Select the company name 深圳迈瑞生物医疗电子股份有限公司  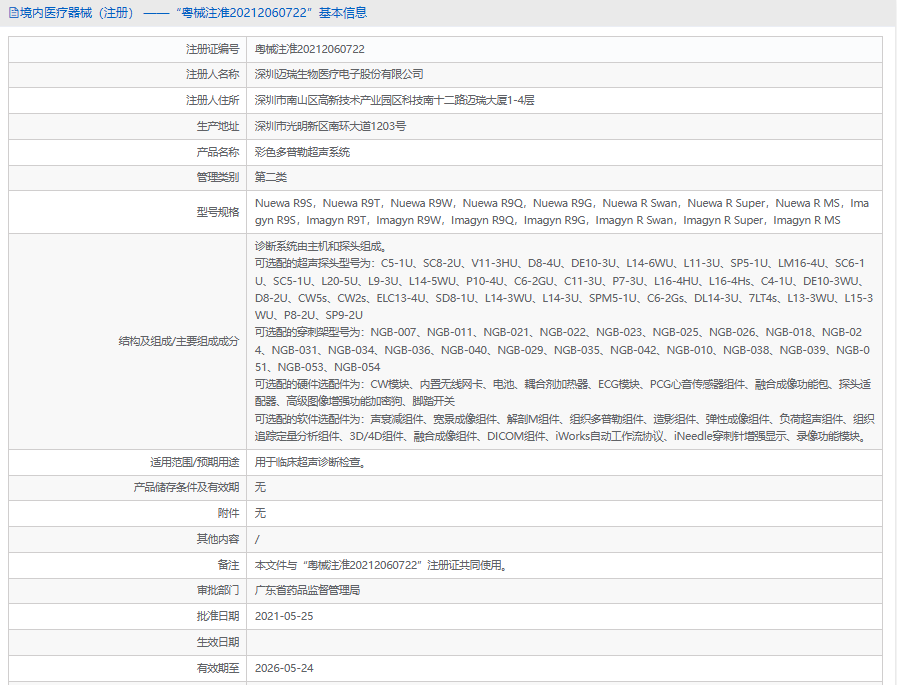pyautogui.click(x=339, y=74)
